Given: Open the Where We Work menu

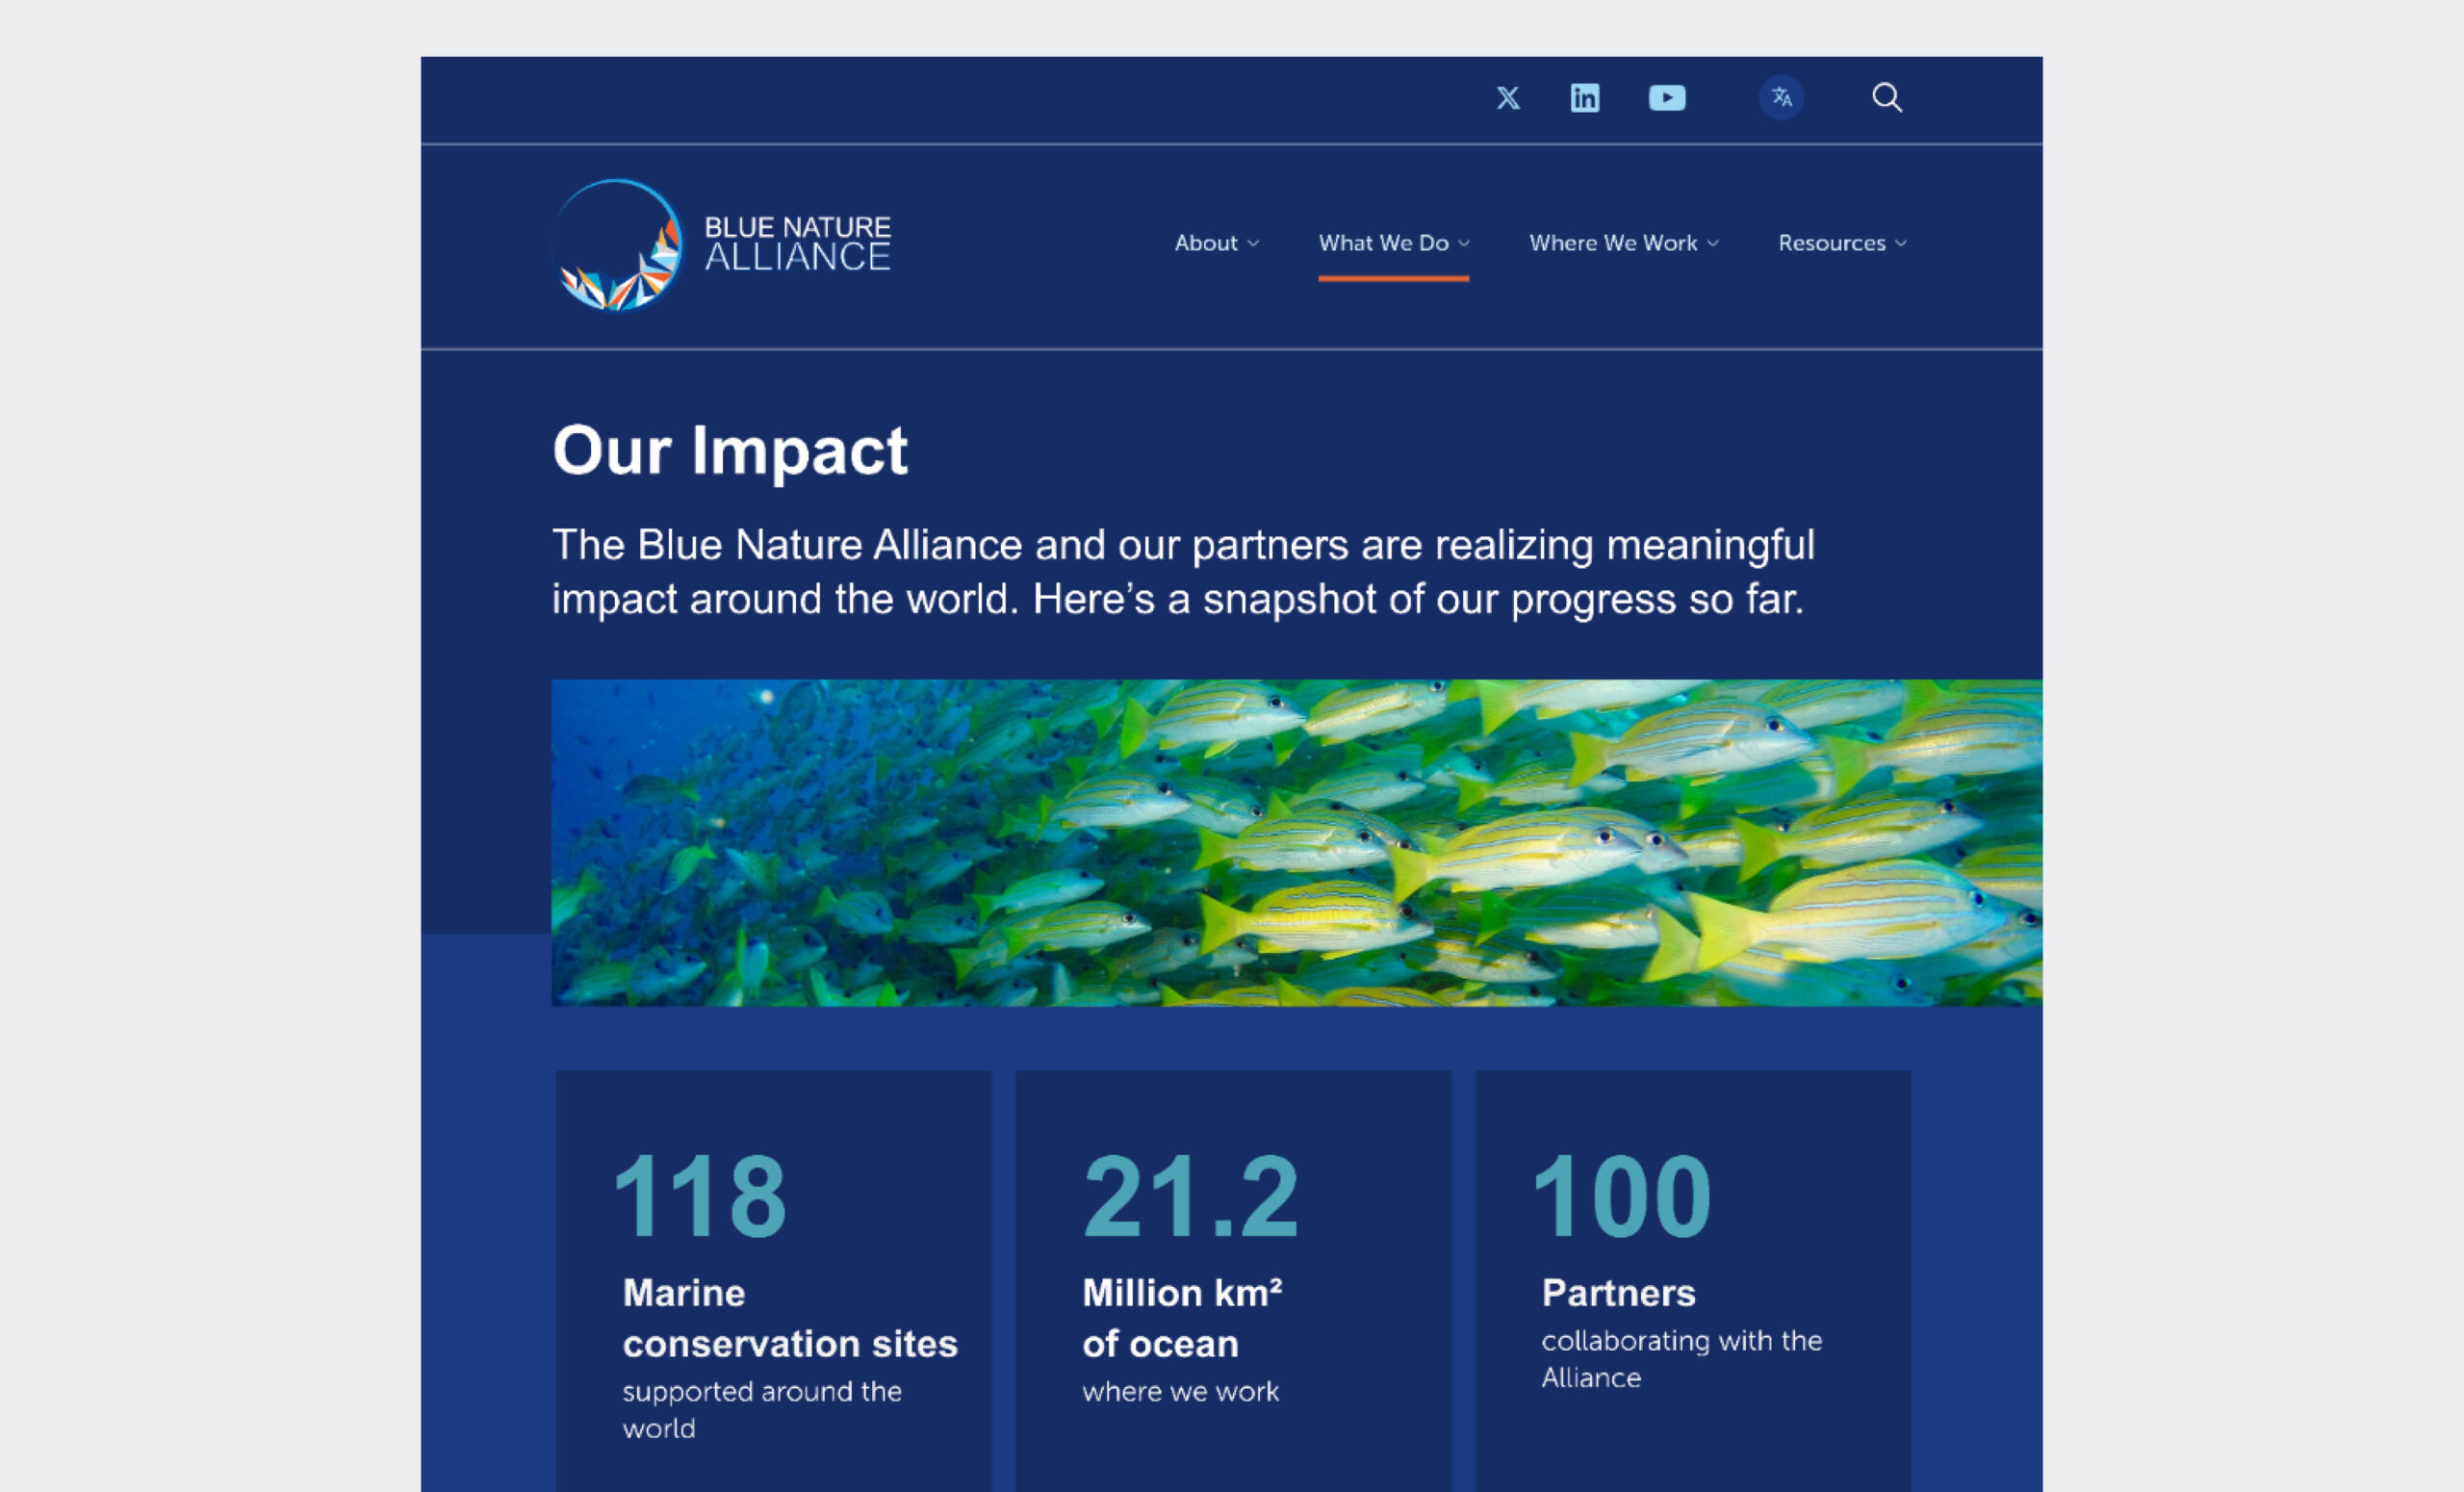Looking at the screenshot, I should pos(1612,243).
